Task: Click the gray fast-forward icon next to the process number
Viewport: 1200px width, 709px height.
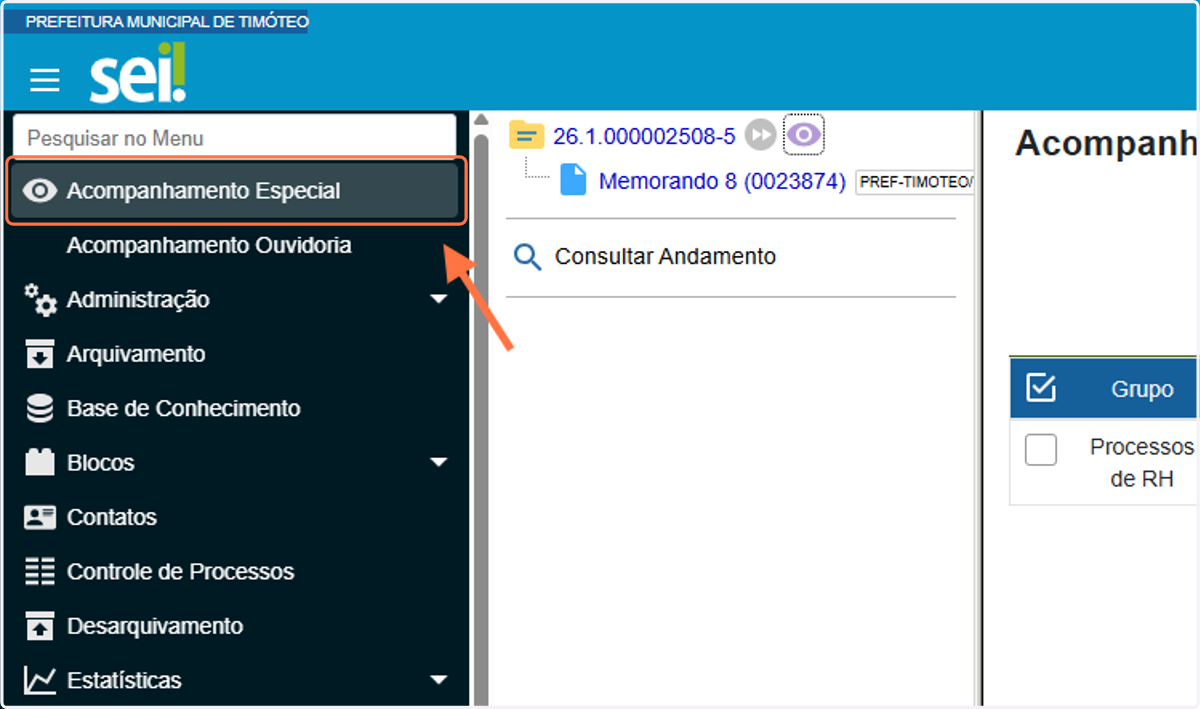Action: click(761, 135)
